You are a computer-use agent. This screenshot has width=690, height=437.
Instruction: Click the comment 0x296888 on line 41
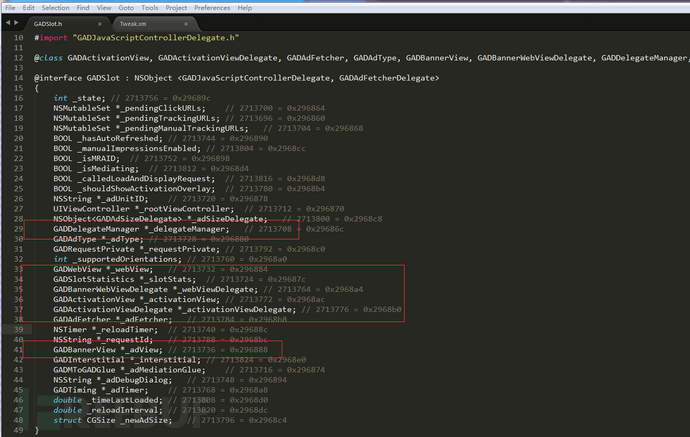tap(249, 350)
